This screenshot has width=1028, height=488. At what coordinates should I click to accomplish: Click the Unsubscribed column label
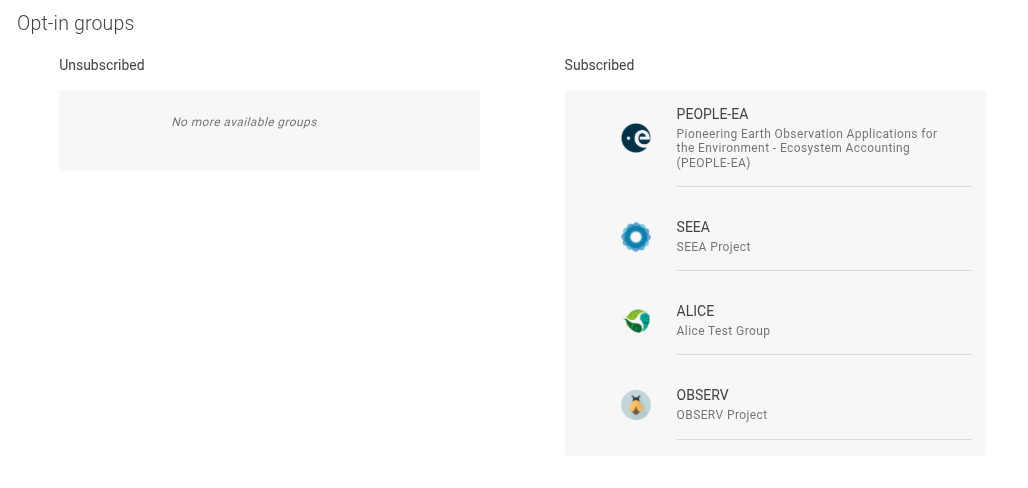coord(102,65)
